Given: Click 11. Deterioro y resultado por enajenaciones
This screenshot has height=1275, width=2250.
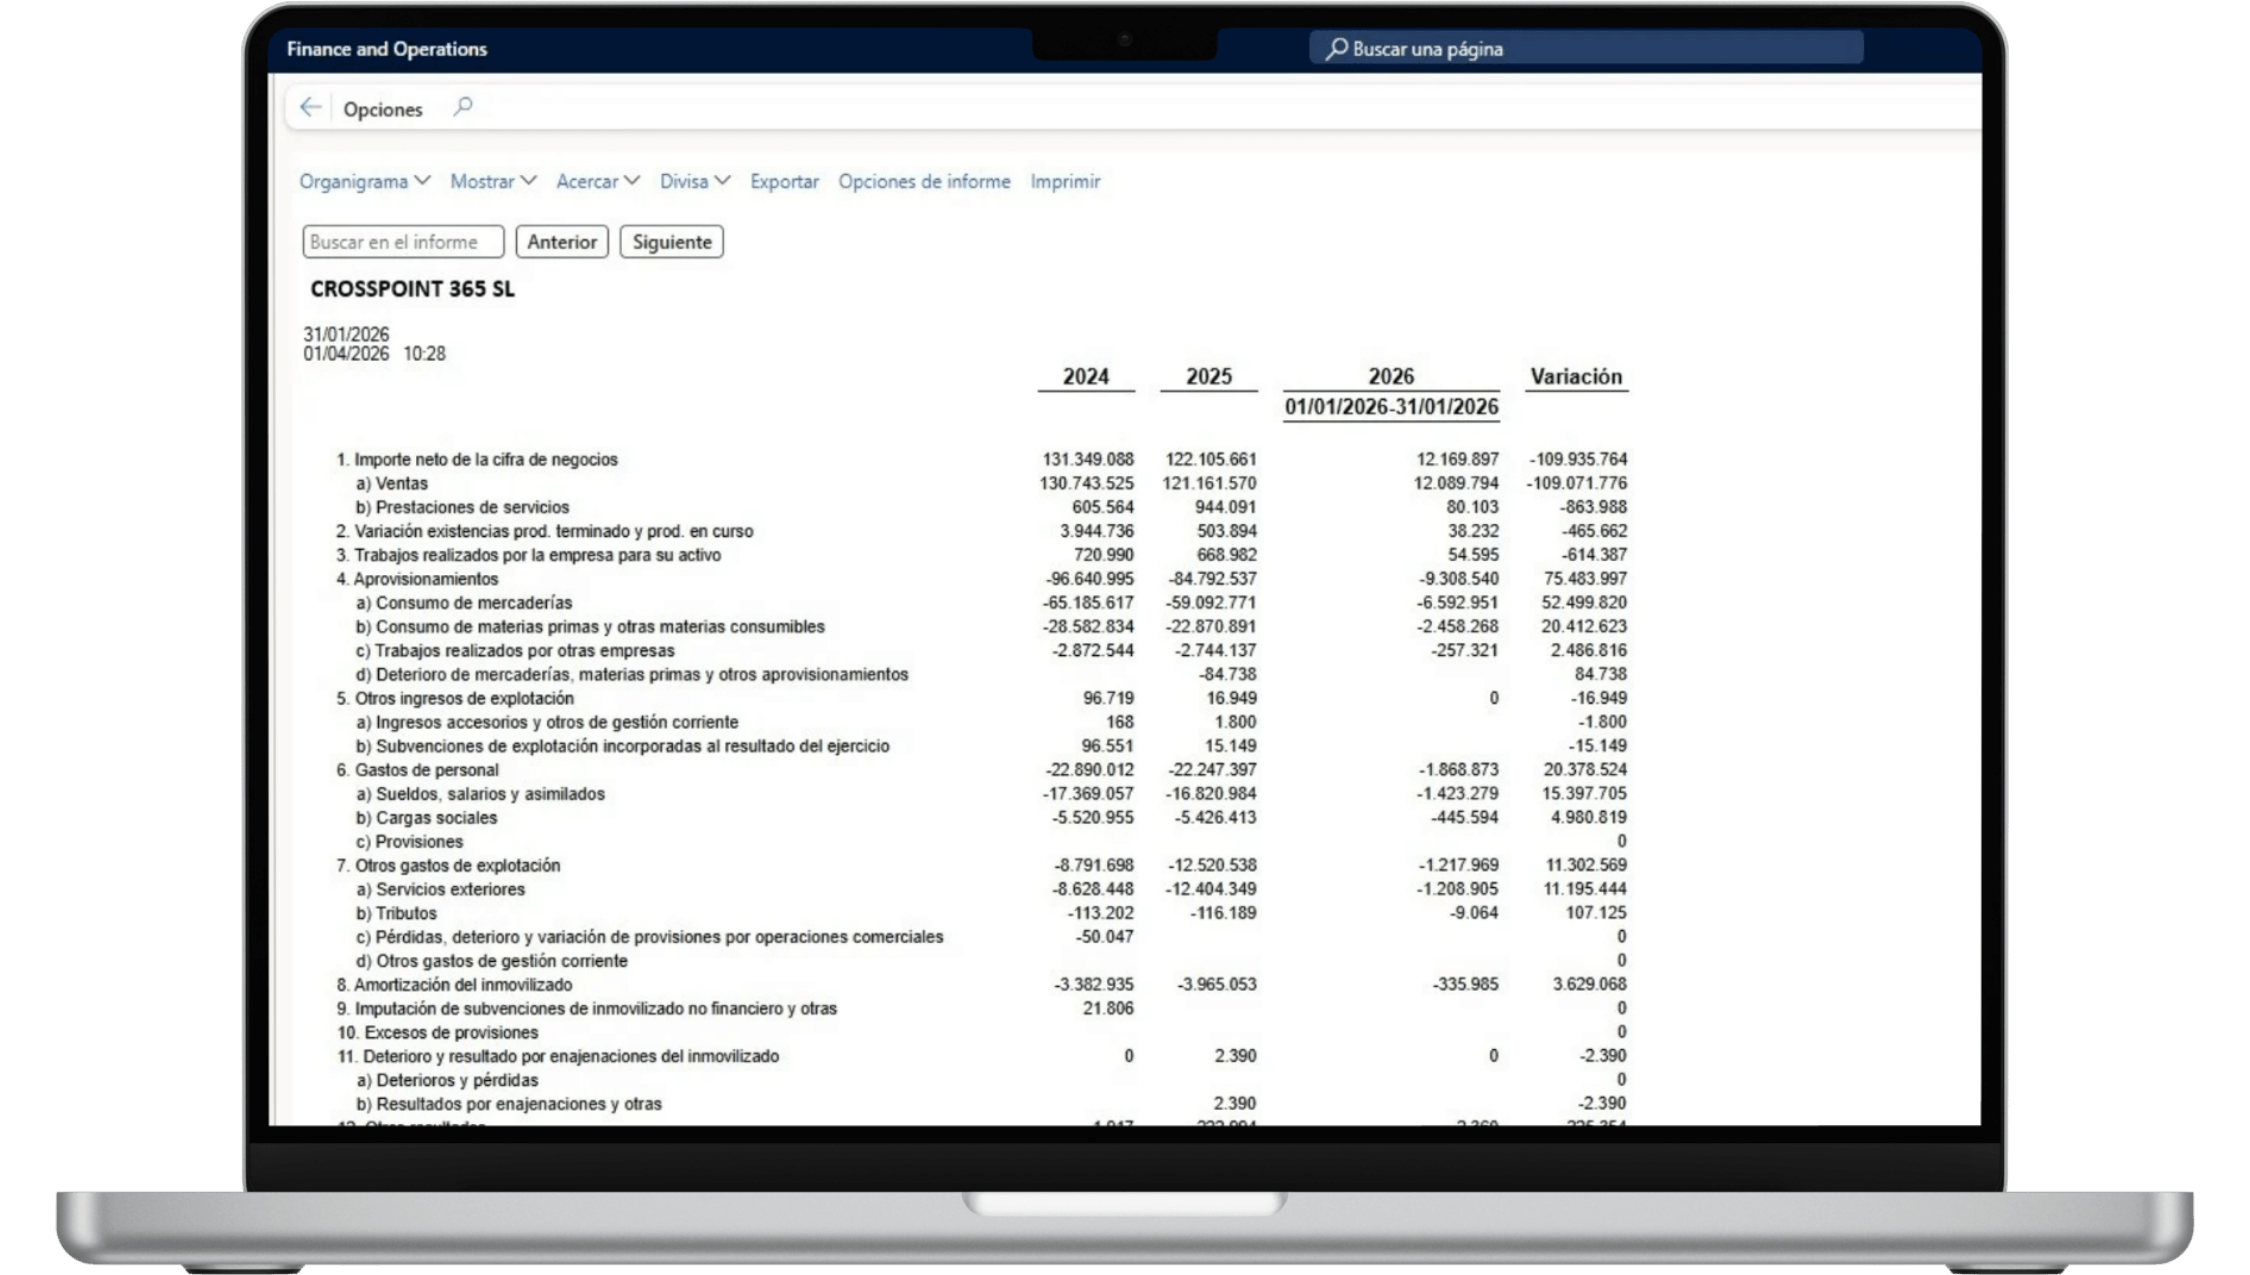Looking at the screenshot, I should (558, 1058).
